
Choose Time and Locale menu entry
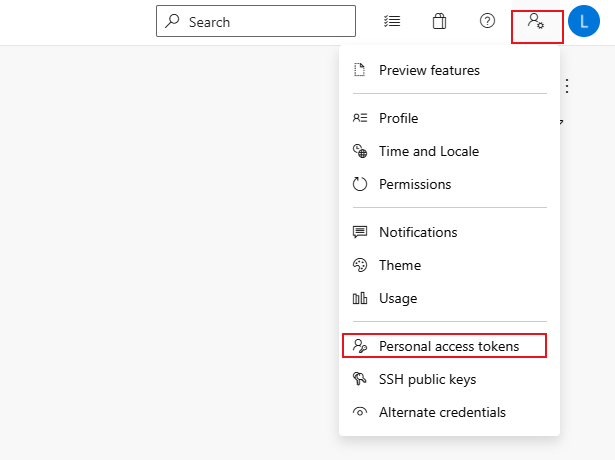pos(428,151)
